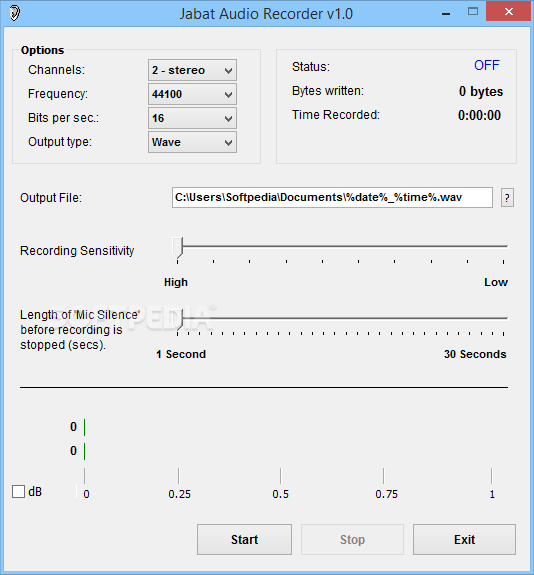
Task: Click the Output File: label
Action: (x=51, y=198)
